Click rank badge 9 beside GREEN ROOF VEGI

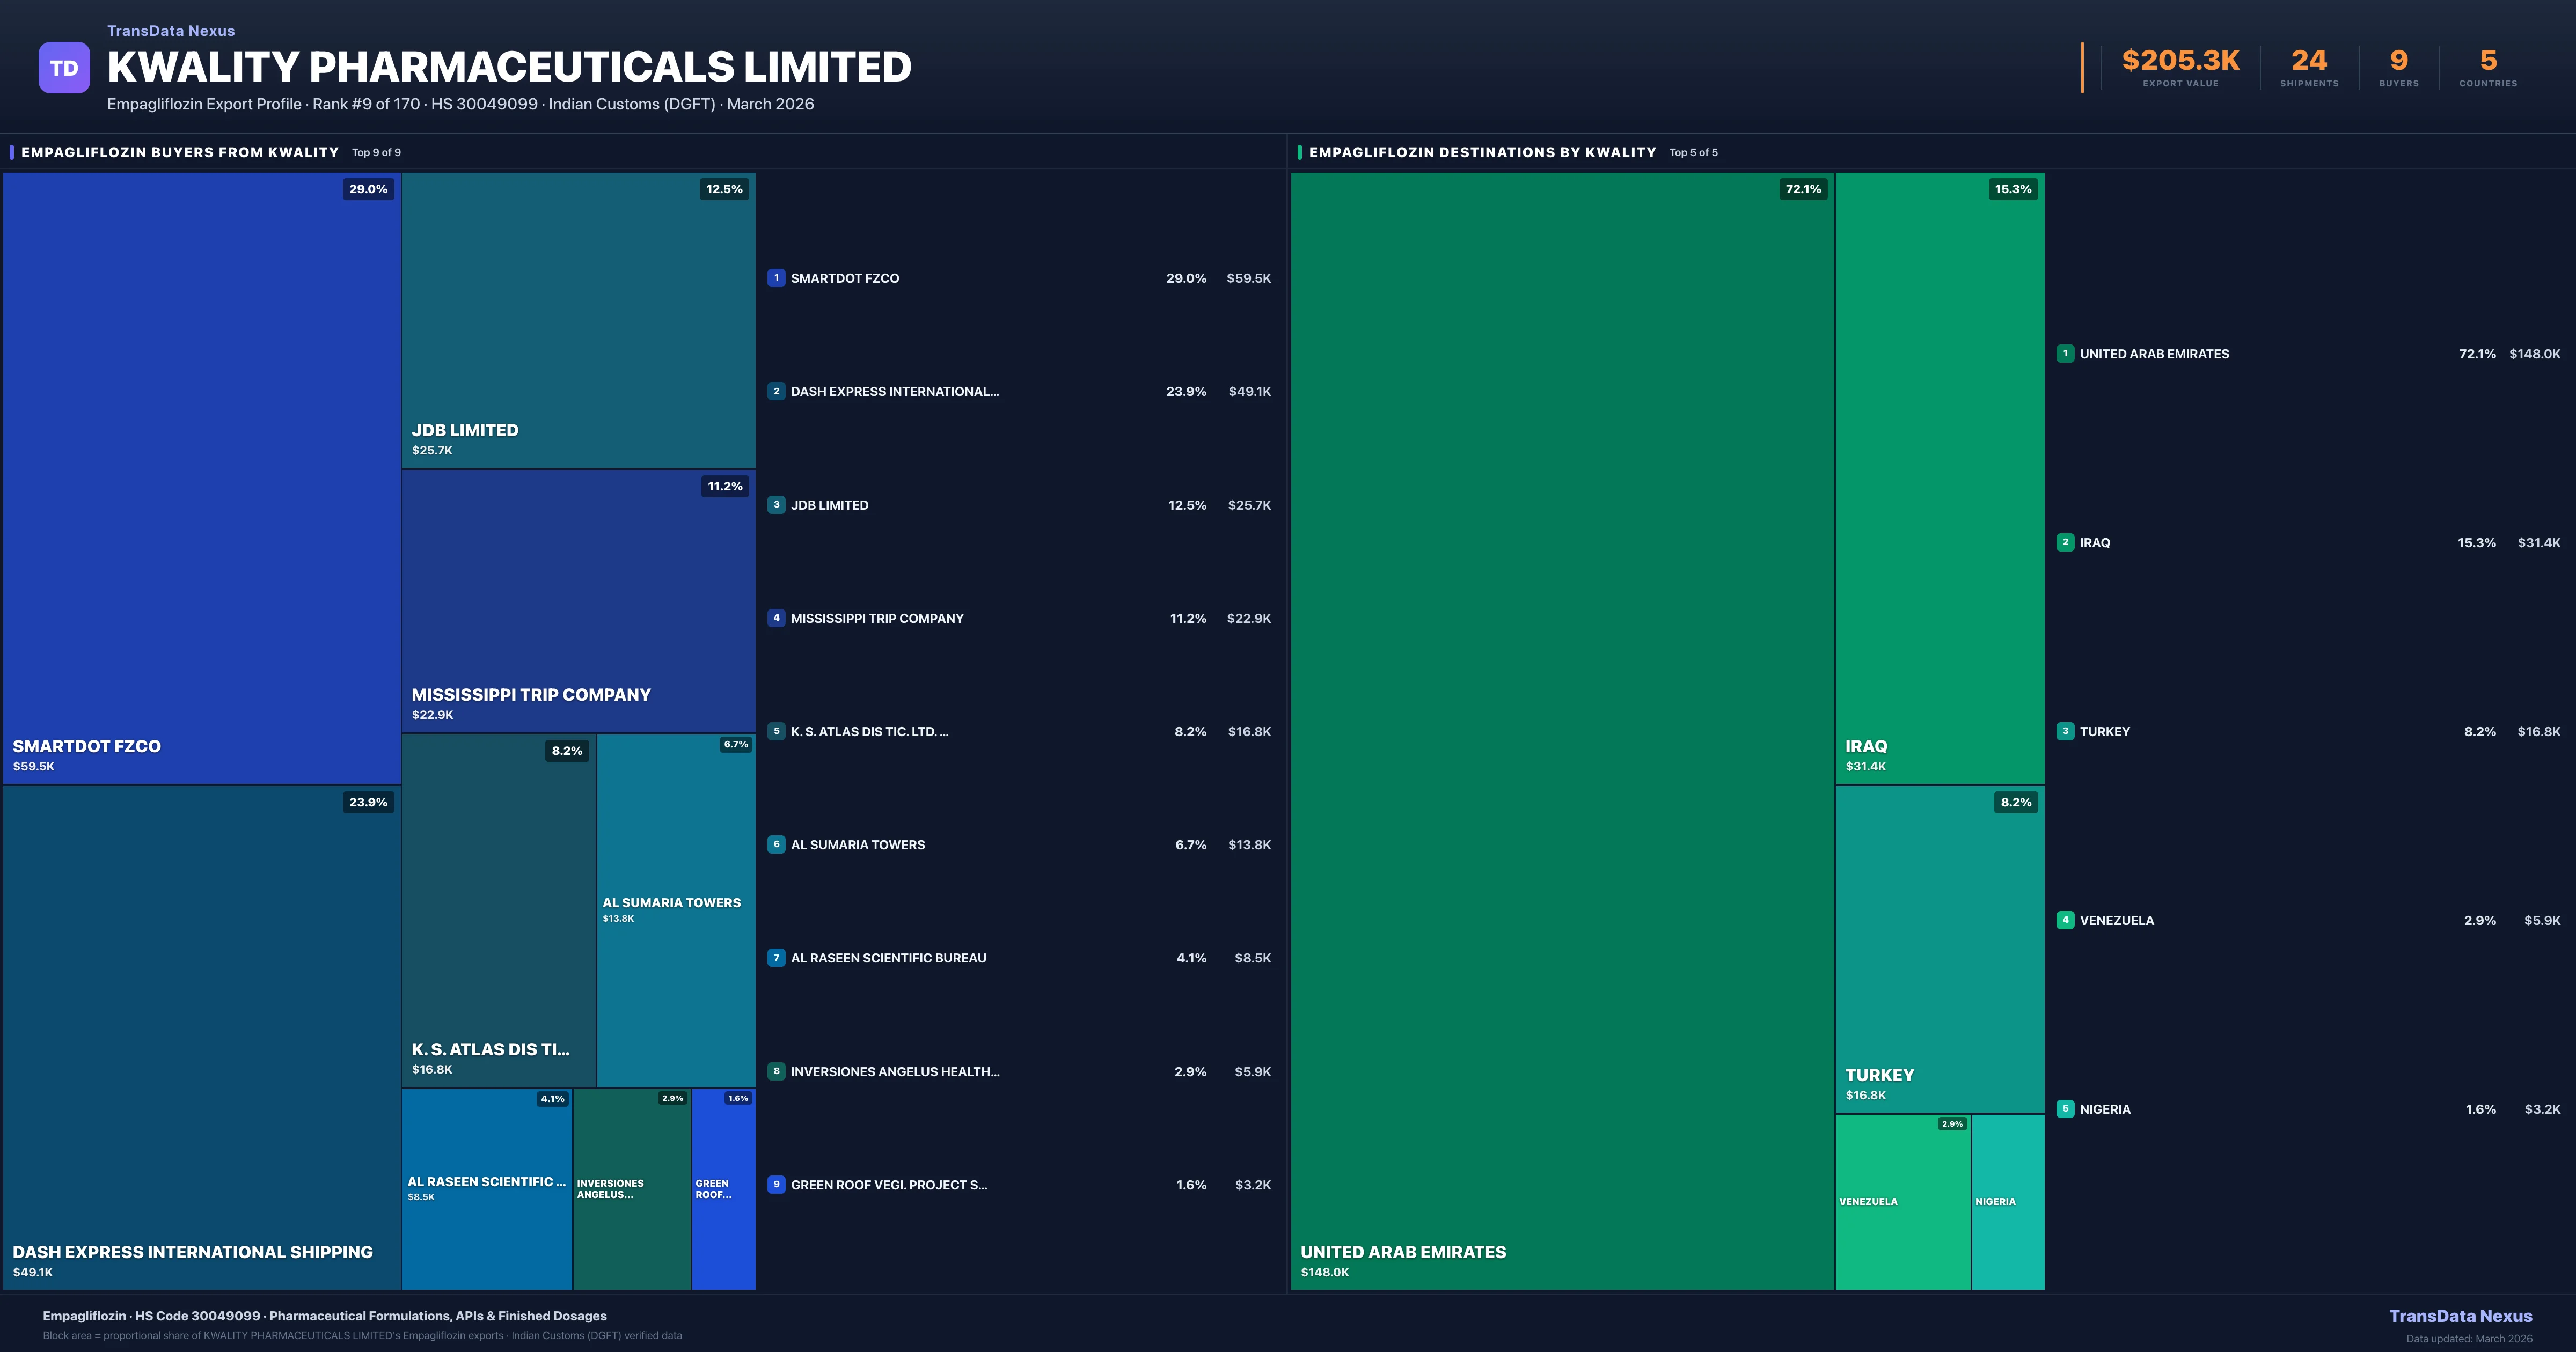pyautogui.click(x=776, y=1184)
